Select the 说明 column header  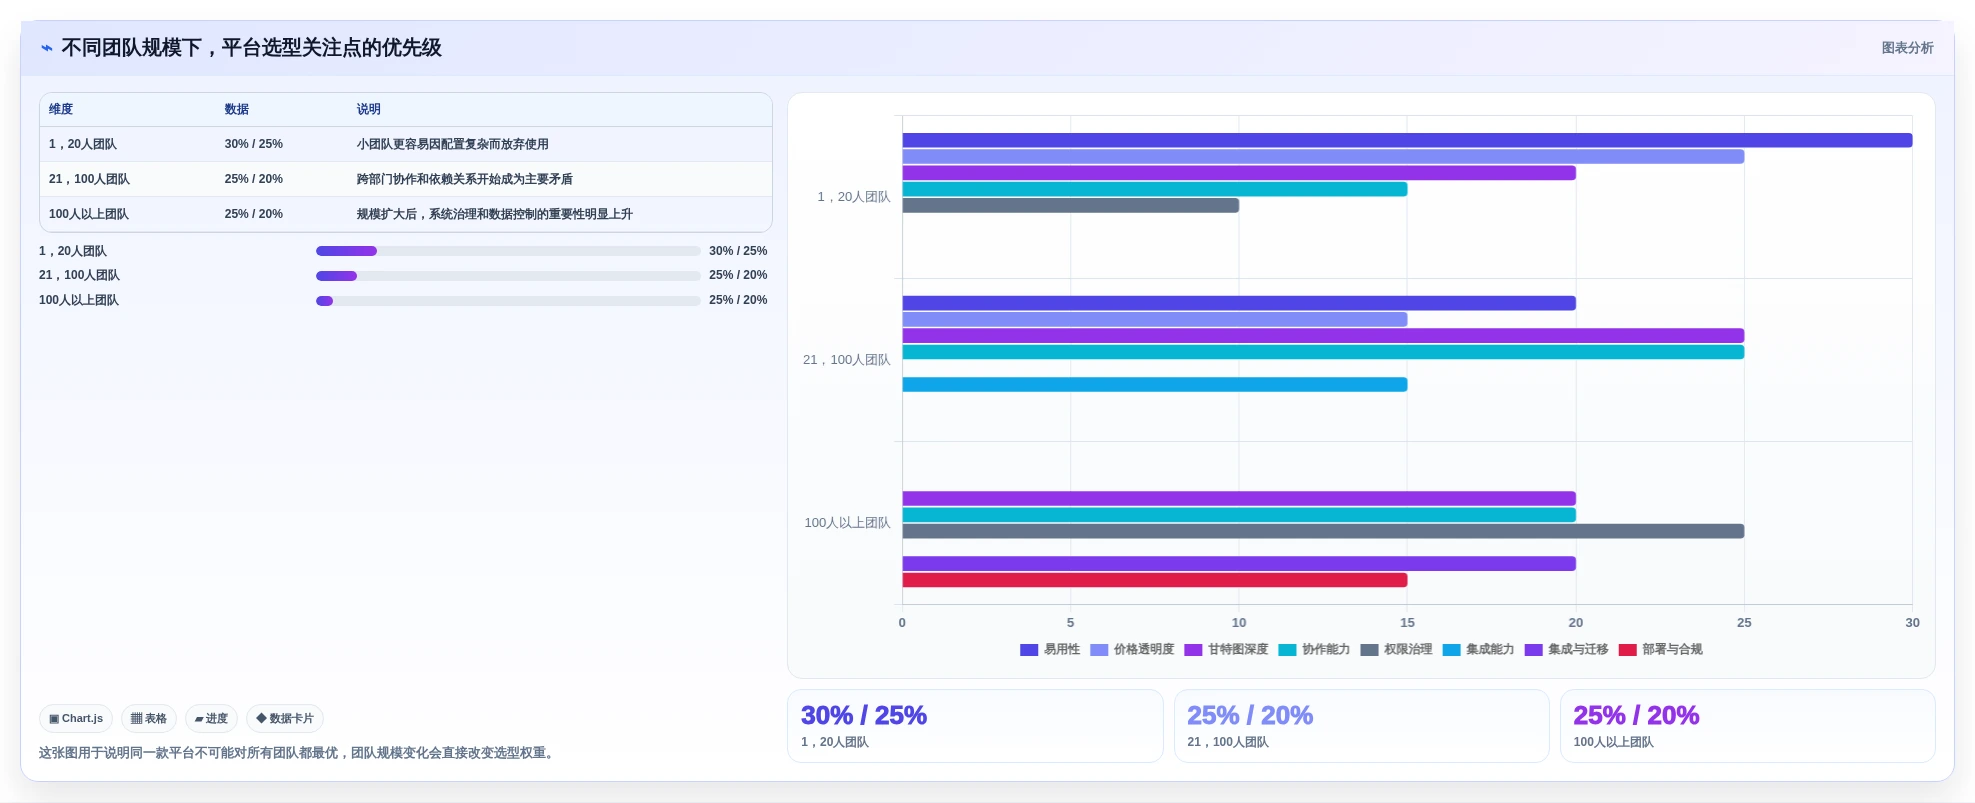click(x=369, y=109)
